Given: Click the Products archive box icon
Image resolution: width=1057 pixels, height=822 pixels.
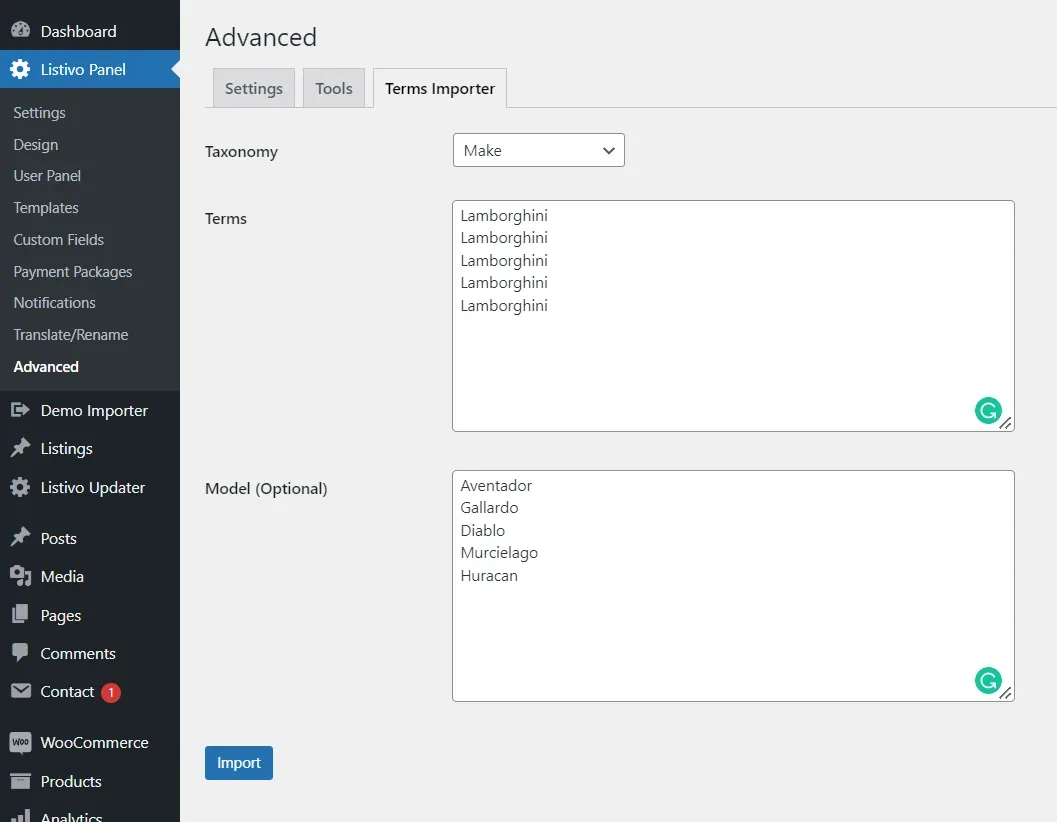Looking at the screenshot, I should point(20,781).
